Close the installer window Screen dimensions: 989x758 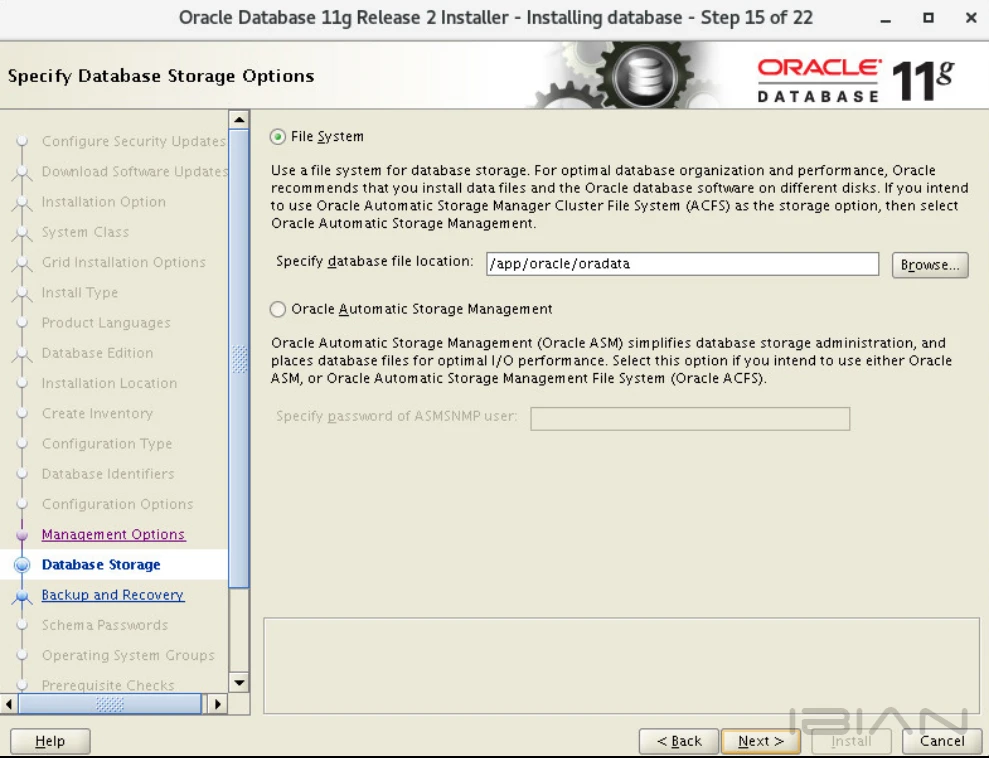click(971, 18)
